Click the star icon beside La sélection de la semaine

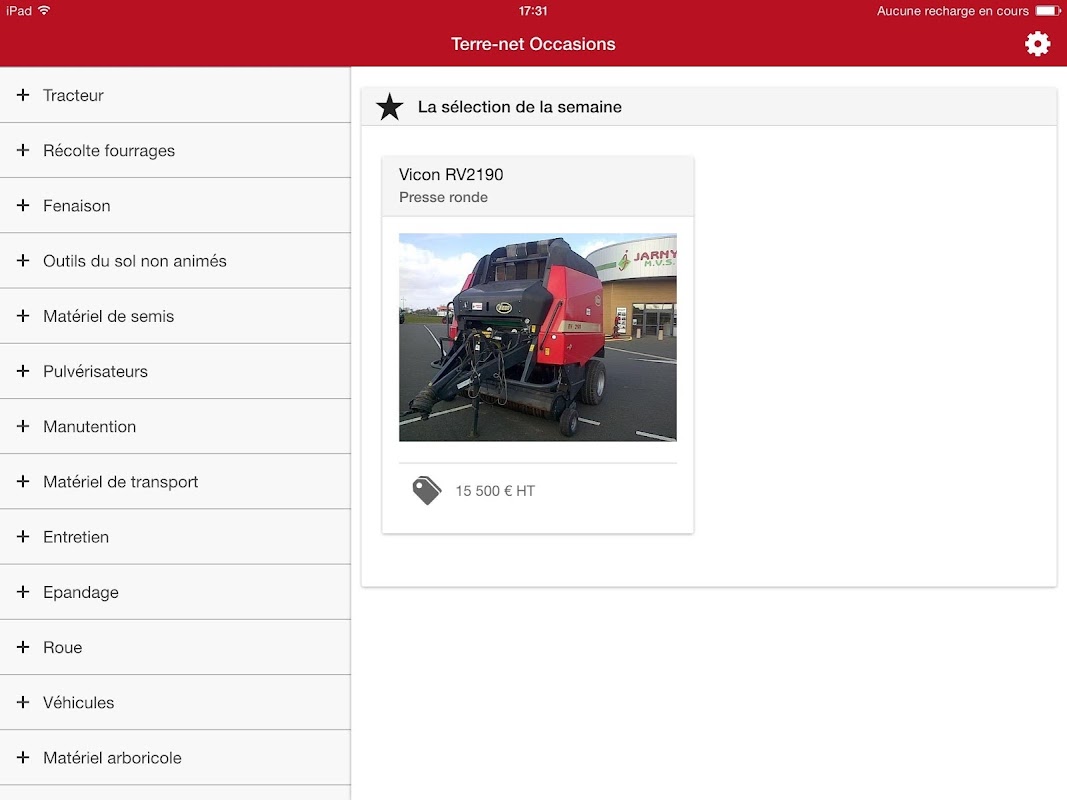(389, 107)
